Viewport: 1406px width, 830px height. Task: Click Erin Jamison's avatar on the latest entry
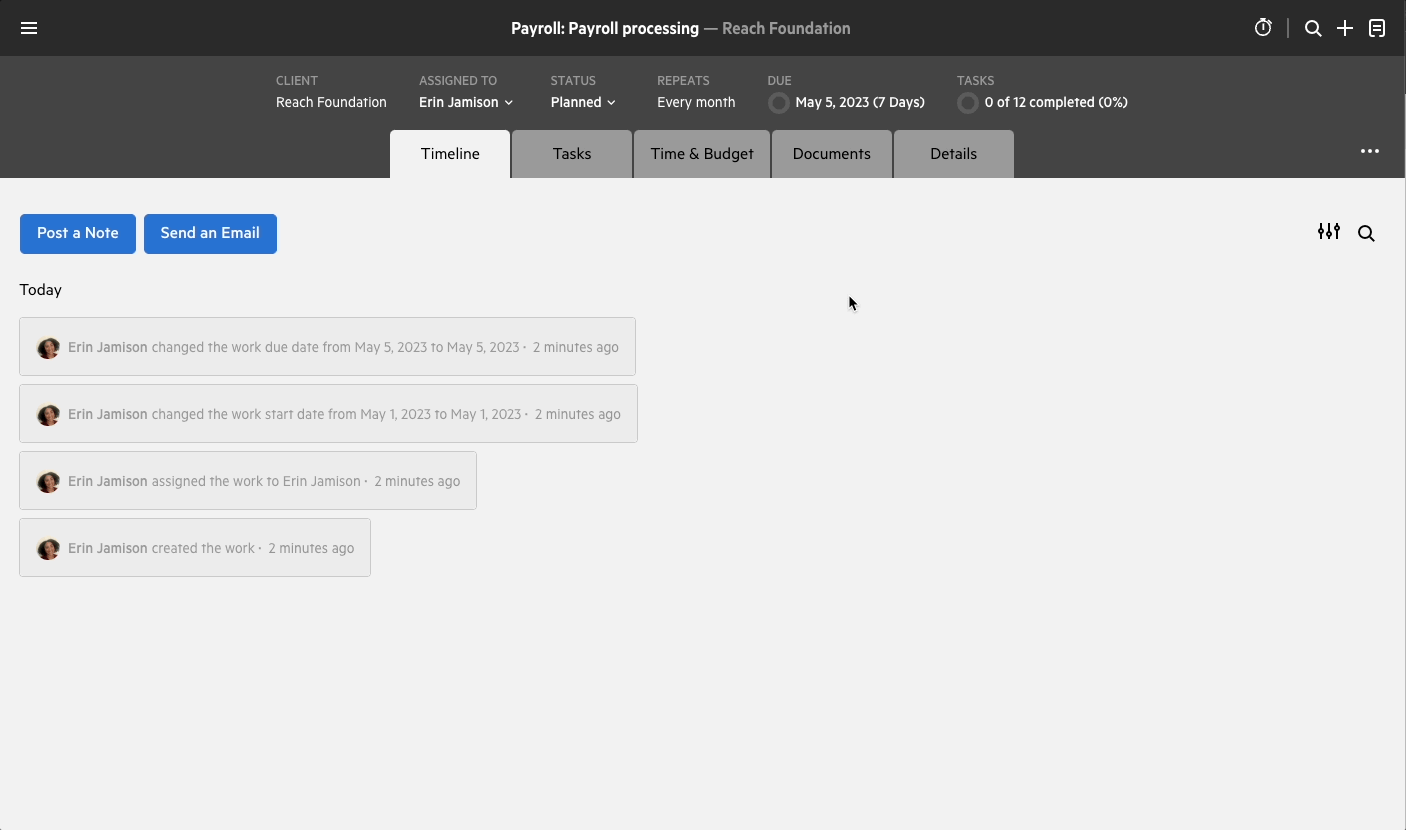(48, 347)
